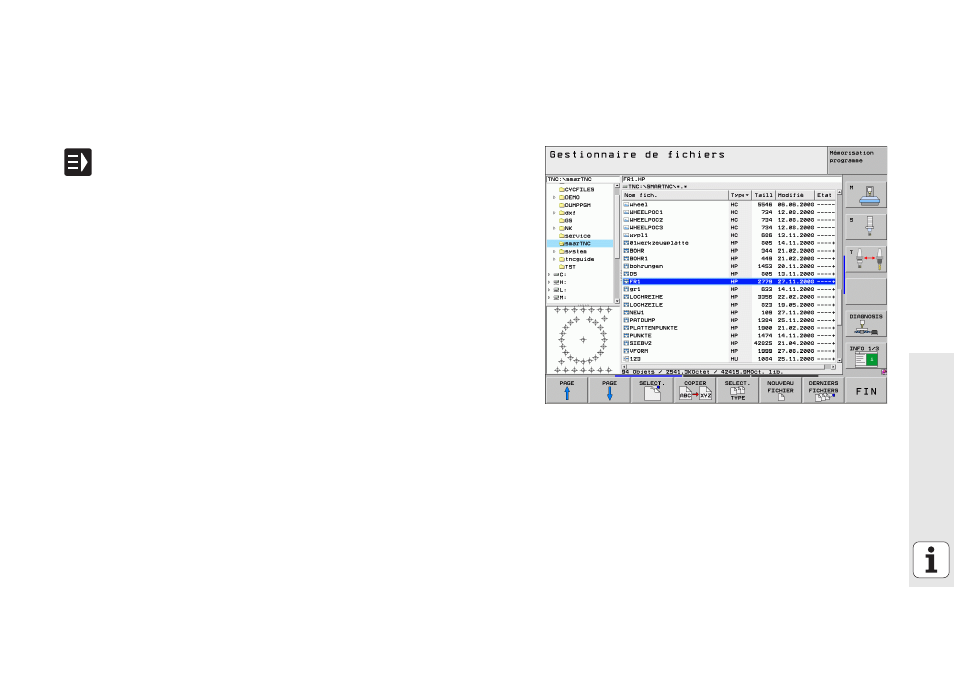Click the Taill column header
The height and width of the screenshot is (673, 954).
[x=764, y=195]
